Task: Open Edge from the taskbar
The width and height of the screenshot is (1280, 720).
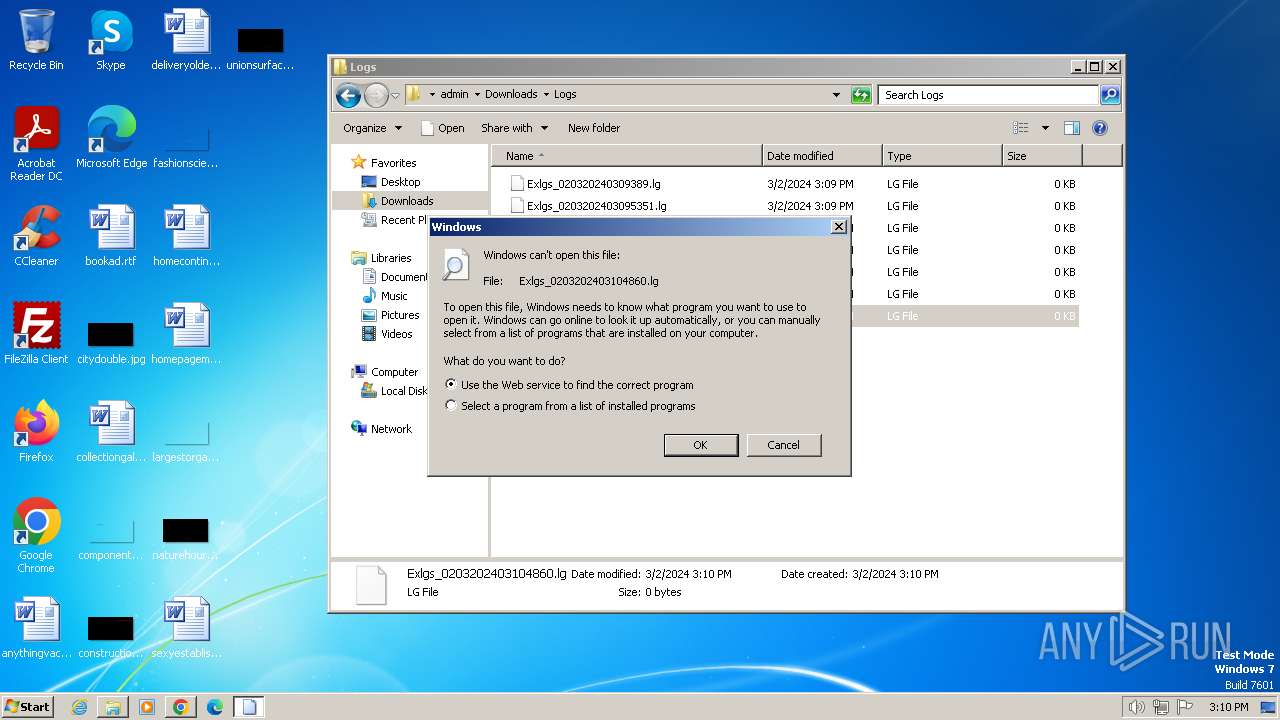Action: [x=215, y=707]
